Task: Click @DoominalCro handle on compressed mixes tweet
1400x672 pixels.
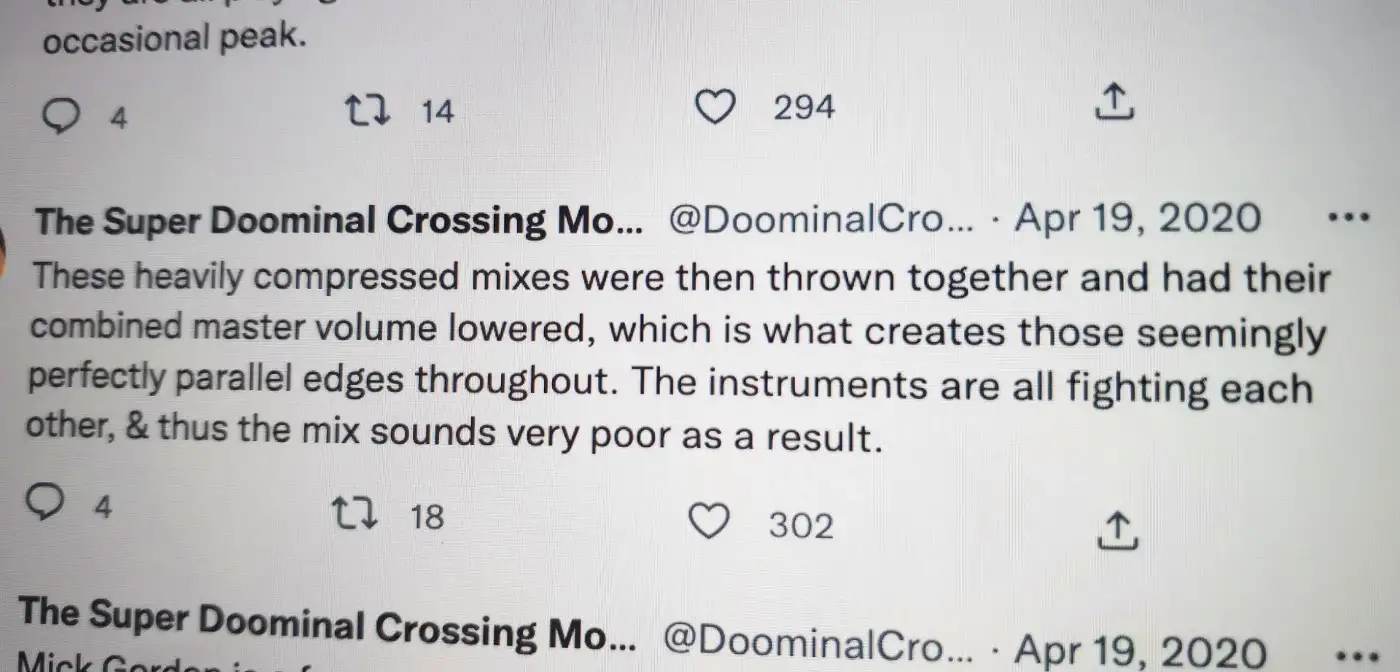Action: coord(820,219)
